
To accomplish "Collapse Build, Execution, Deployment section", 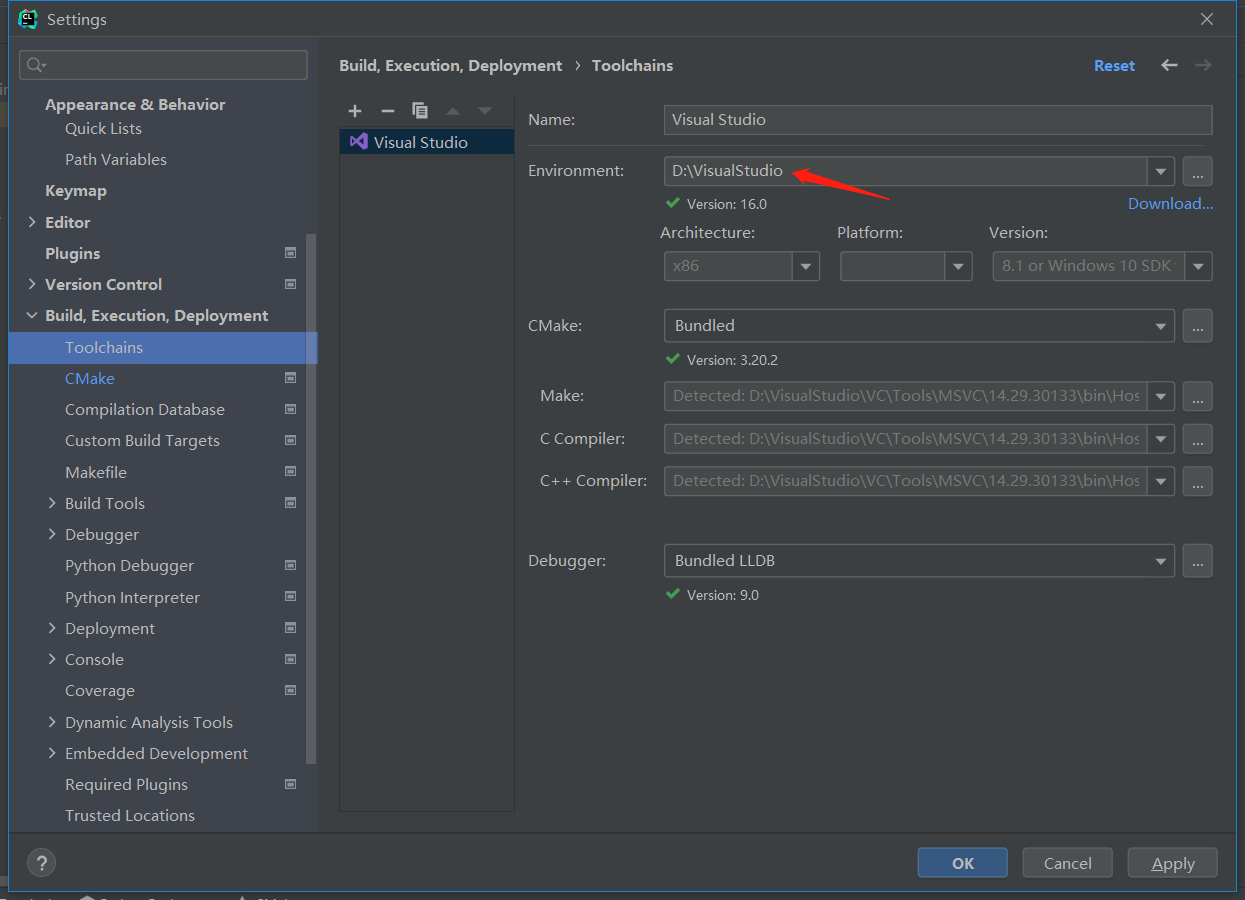I will click(x=32, y=315).
